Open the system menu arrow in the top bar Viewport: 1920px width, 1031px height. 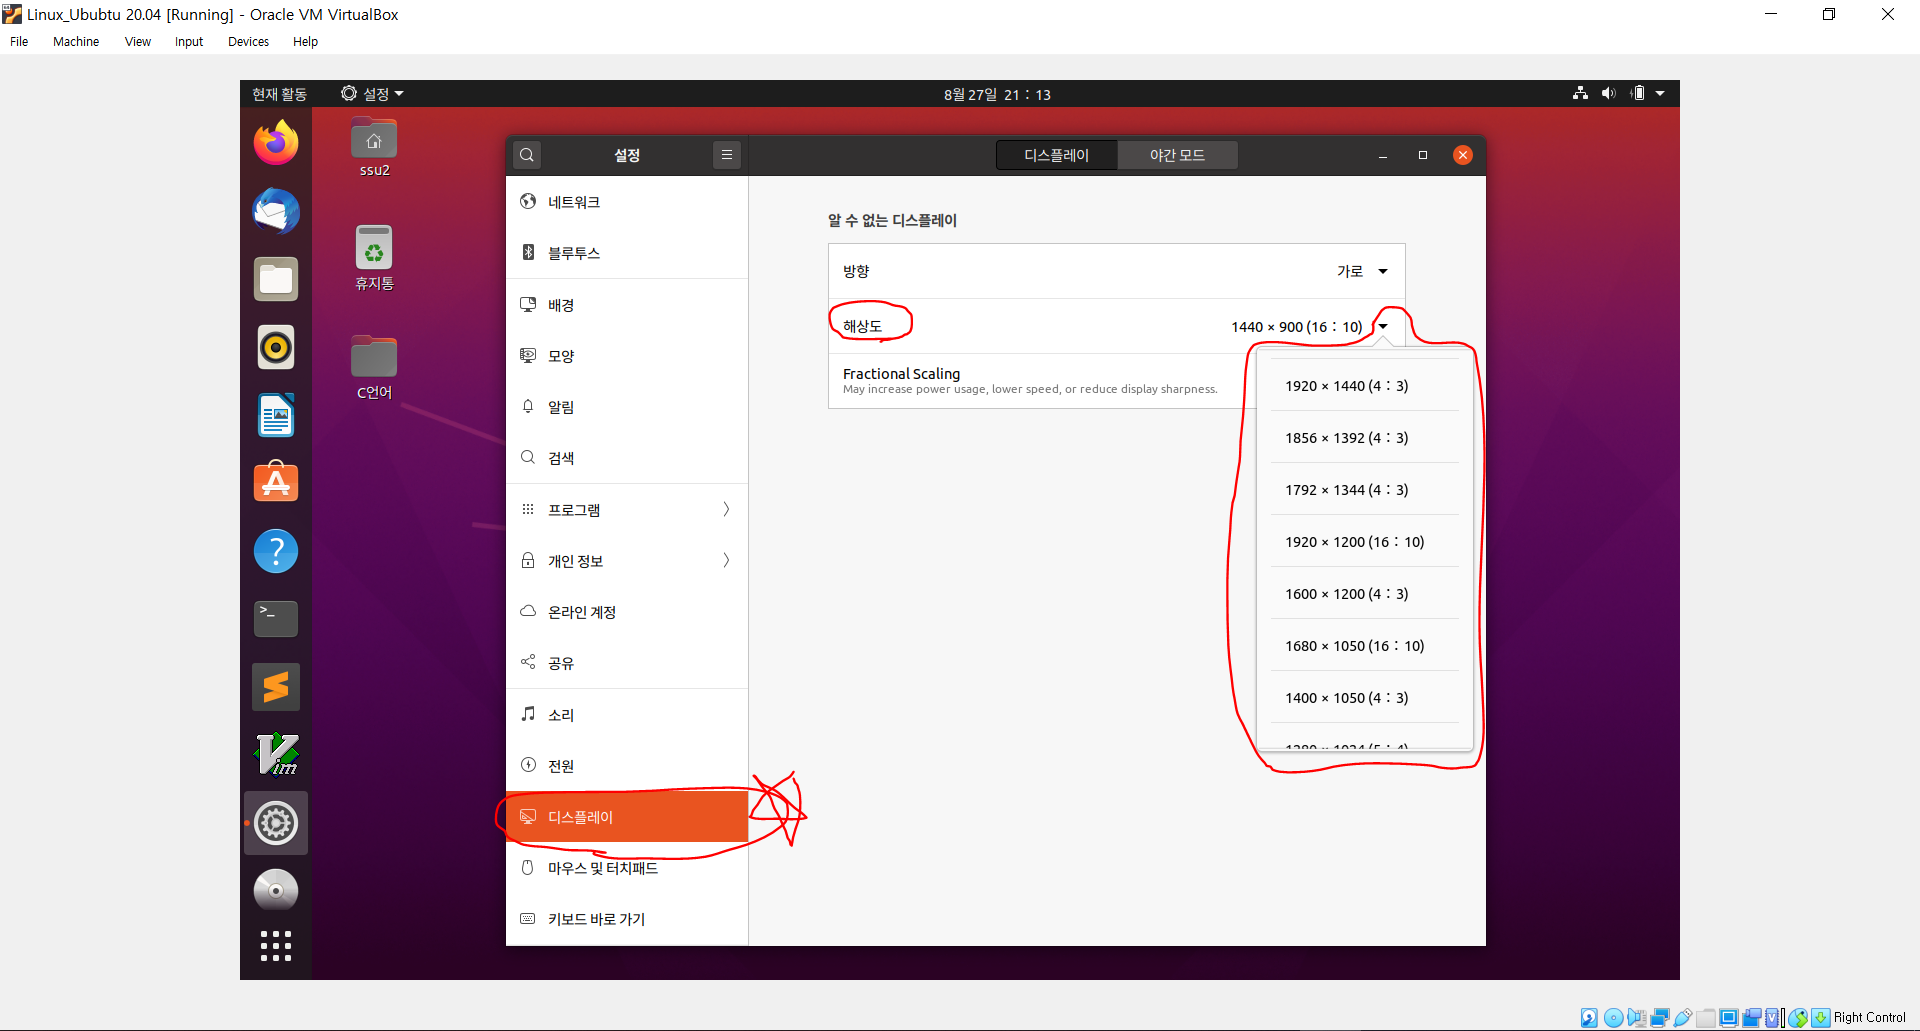[1660, 94]
